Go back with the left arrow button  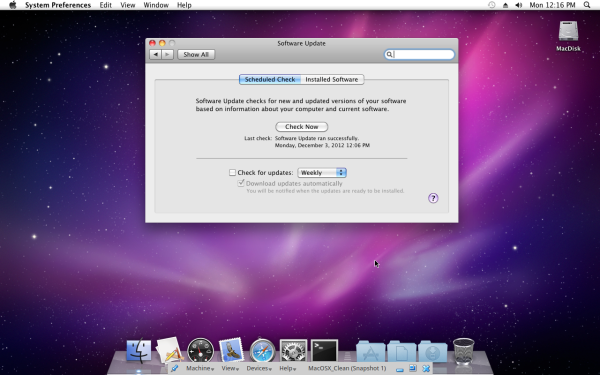155,54
